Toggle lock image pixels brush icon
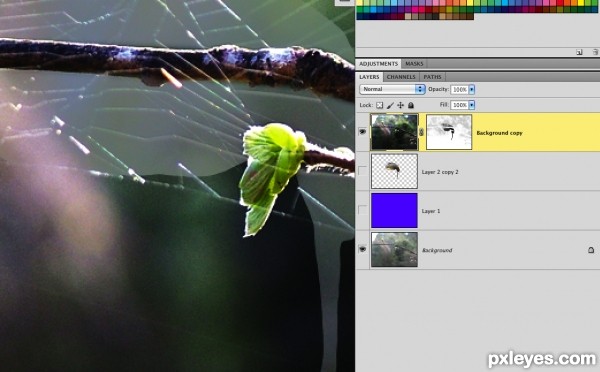The width and height of the screenshot is (600, 372). [x=390, y=105]
